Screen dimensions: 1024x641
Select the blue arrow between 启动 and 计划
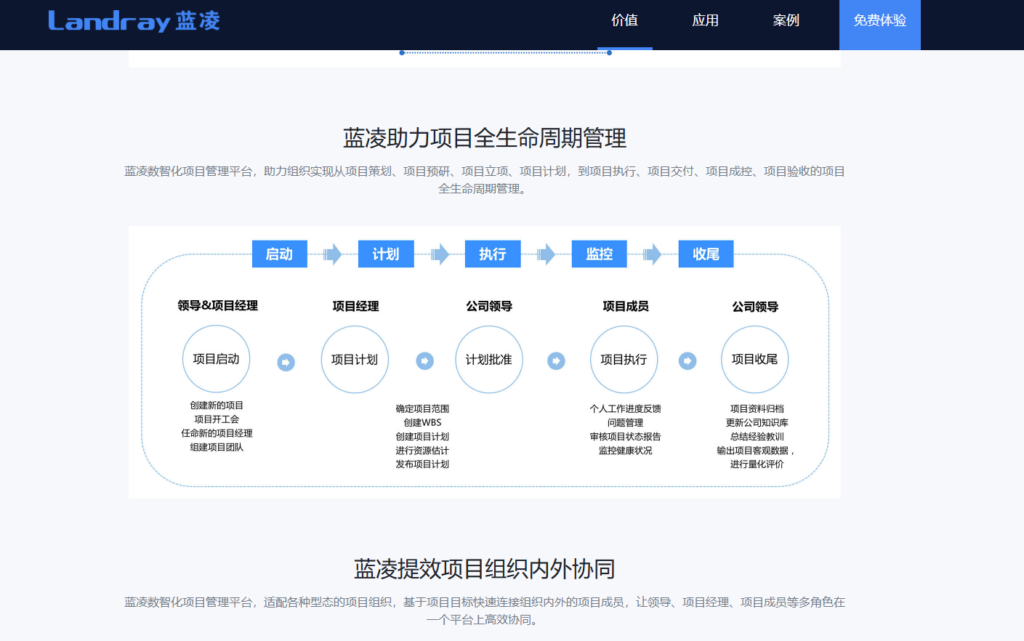click(x=332, y=254)
